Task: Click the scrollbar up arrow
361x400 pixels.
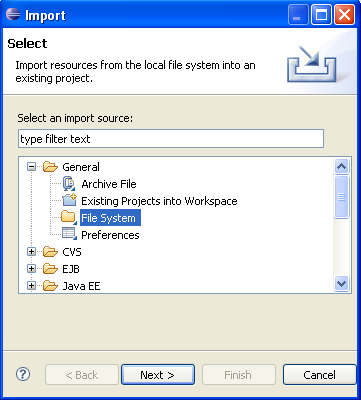Action: pos(342,166)
